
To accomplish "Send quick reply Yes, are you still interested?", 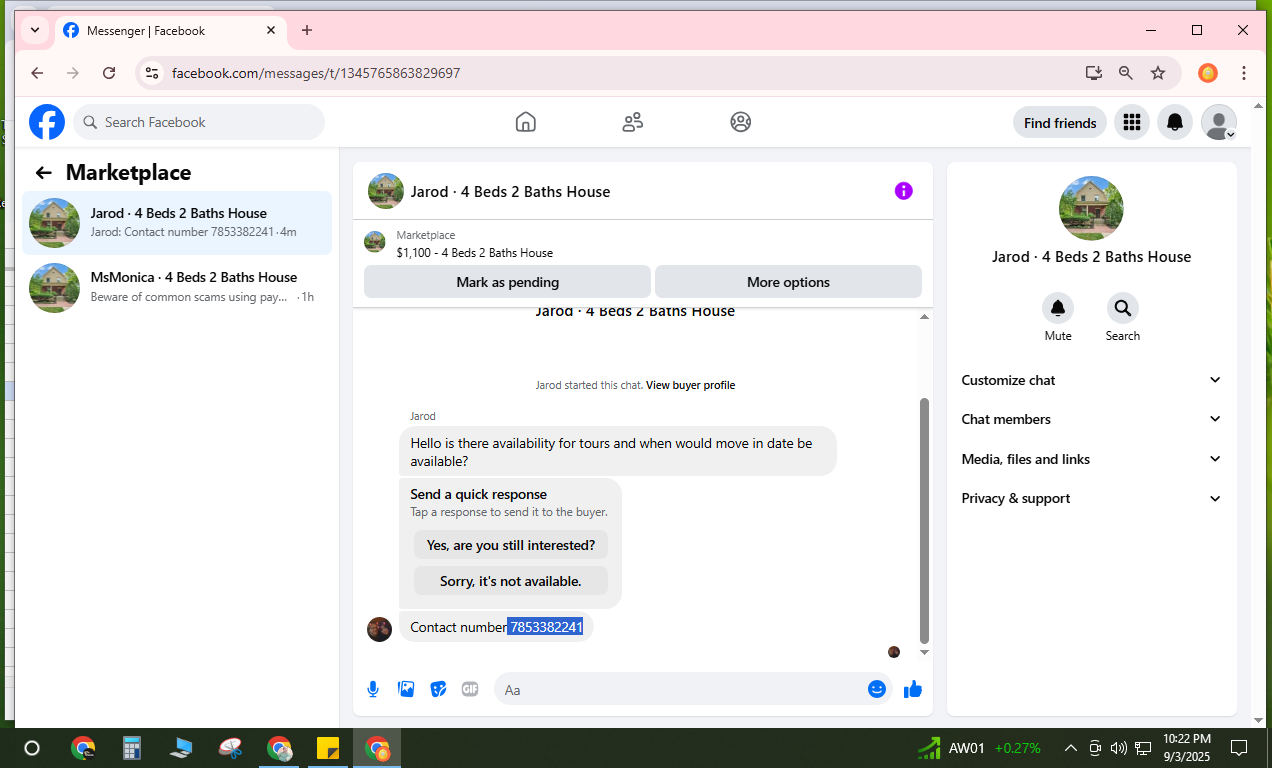I will (x=511, y=545).
